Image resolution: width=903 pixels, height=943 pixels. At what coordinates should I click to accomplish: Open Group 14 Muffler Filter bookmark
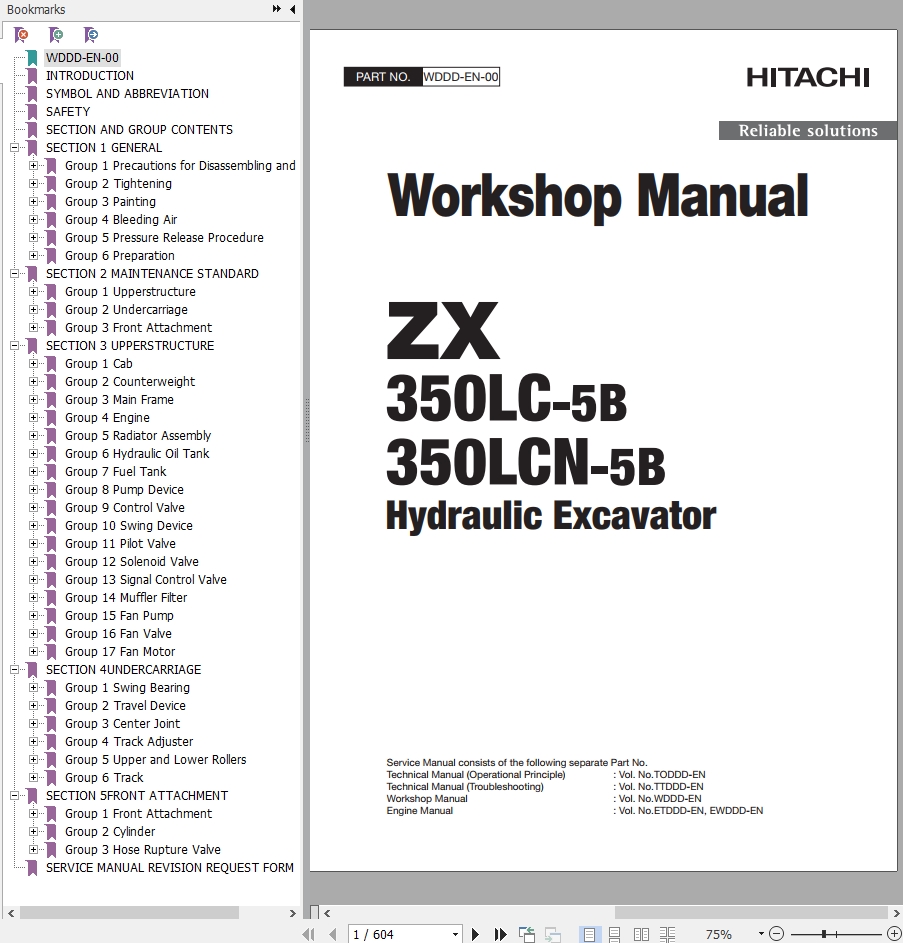point(126,598)
